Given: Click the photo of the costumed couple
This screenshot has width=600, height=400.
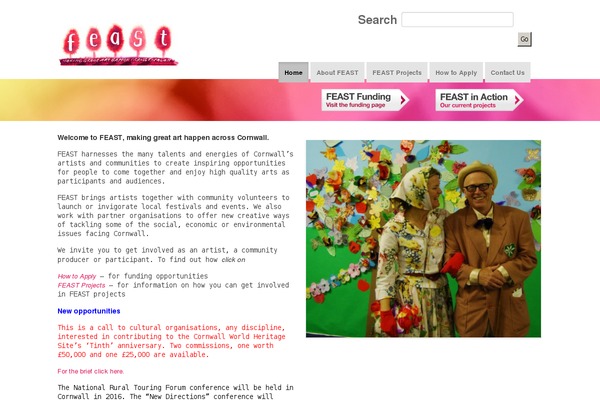Looking at the screenshot, I should tap(423, 238).
